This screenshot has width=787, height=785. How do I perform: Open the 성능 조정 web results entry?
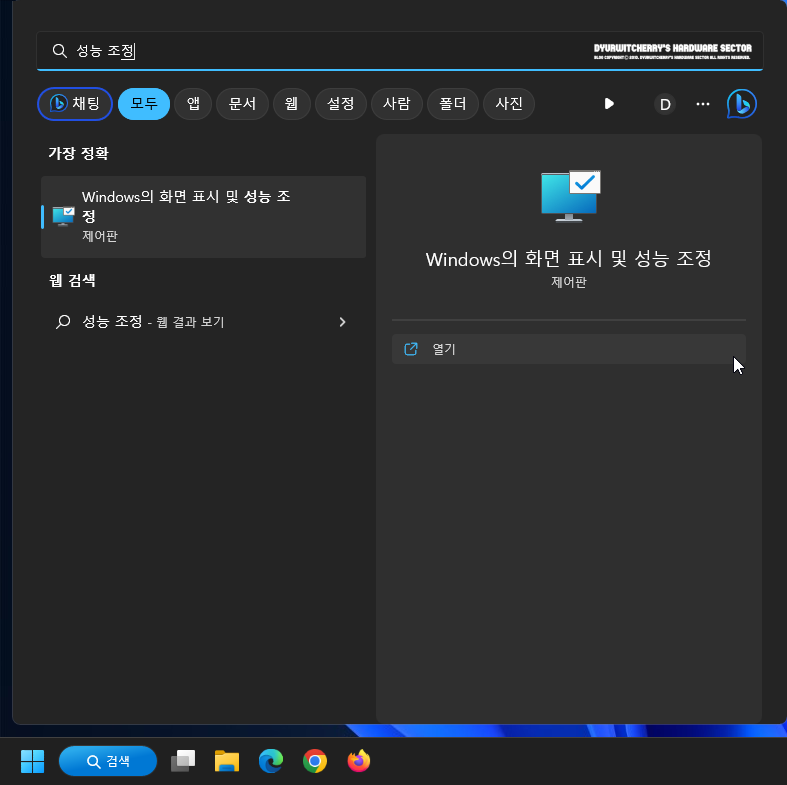tap(203, 322)
